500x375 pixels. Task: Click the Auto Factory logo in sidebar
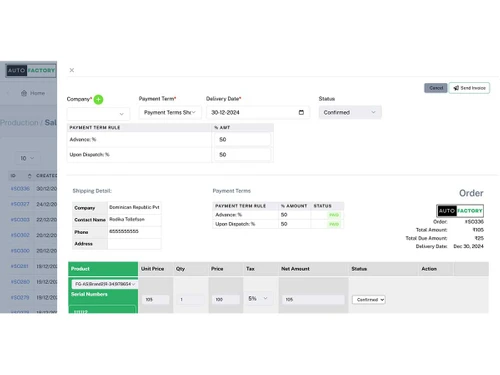tap(31, 70)
